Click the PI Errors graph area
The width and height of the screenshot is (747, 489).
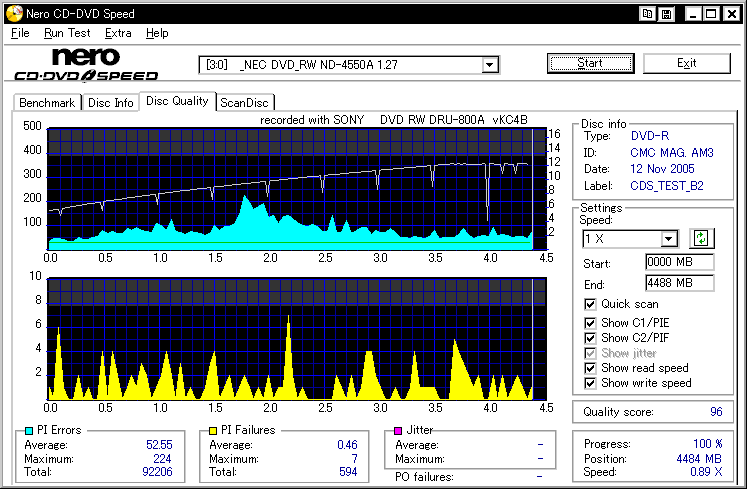pyautogui.click(x=297, y=189)
